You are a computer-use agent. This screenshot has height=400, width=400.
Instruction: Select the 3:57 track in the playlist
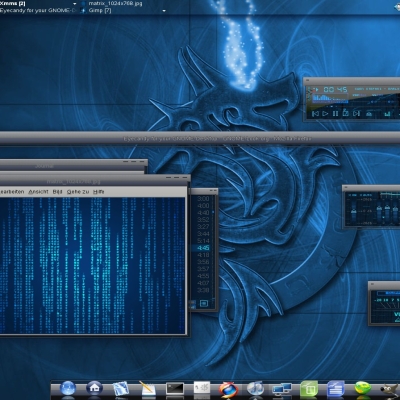[x=203, y=269]
